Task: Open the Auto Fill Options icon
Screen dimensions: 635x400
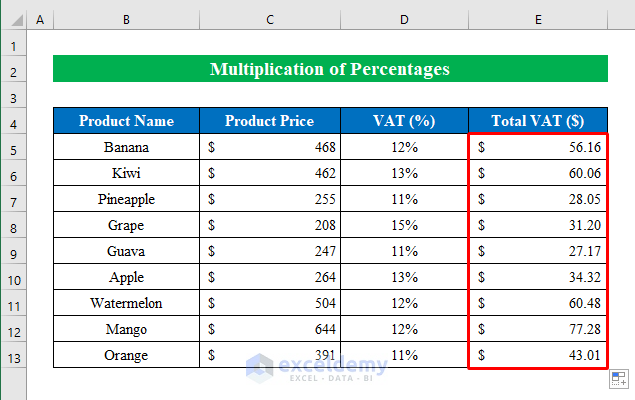Action: click(619, 379)
